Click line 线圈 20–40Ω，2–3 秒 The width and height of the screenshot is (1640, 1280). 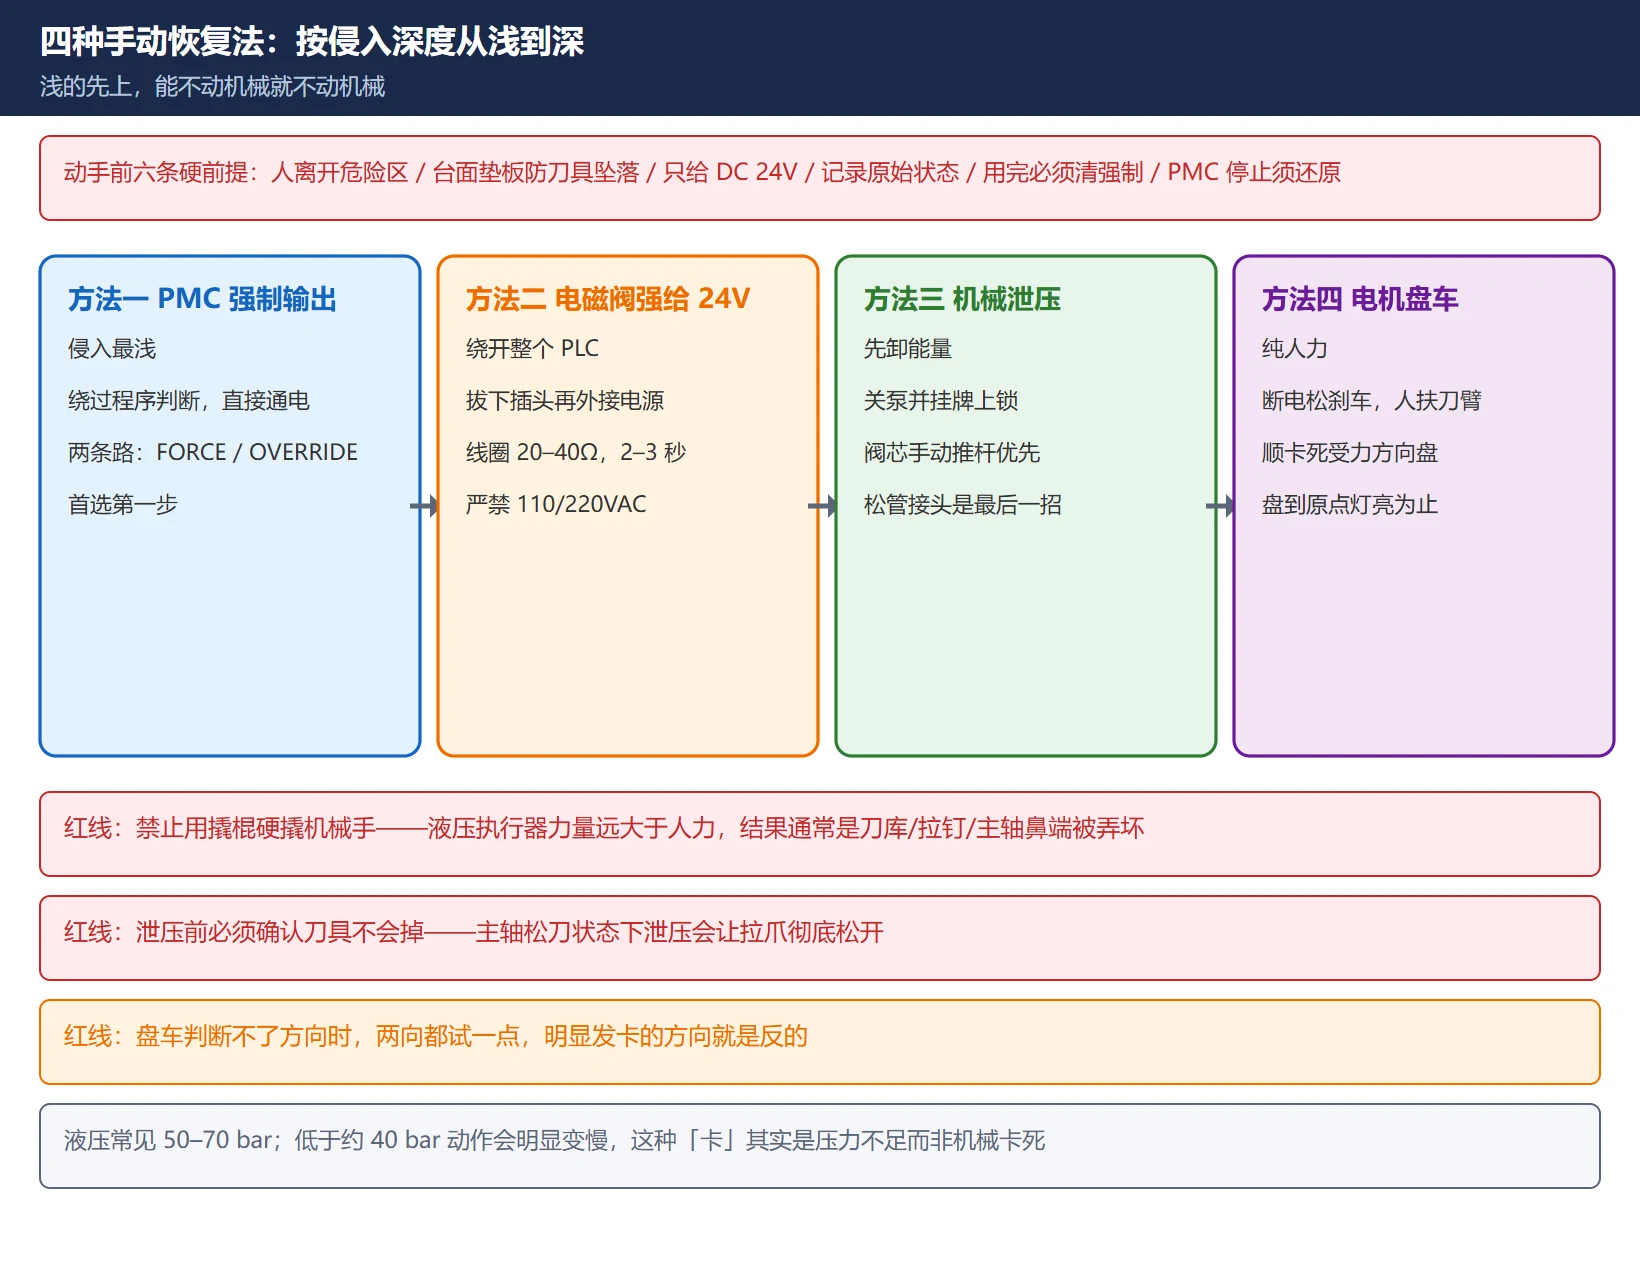pos(576,453)
